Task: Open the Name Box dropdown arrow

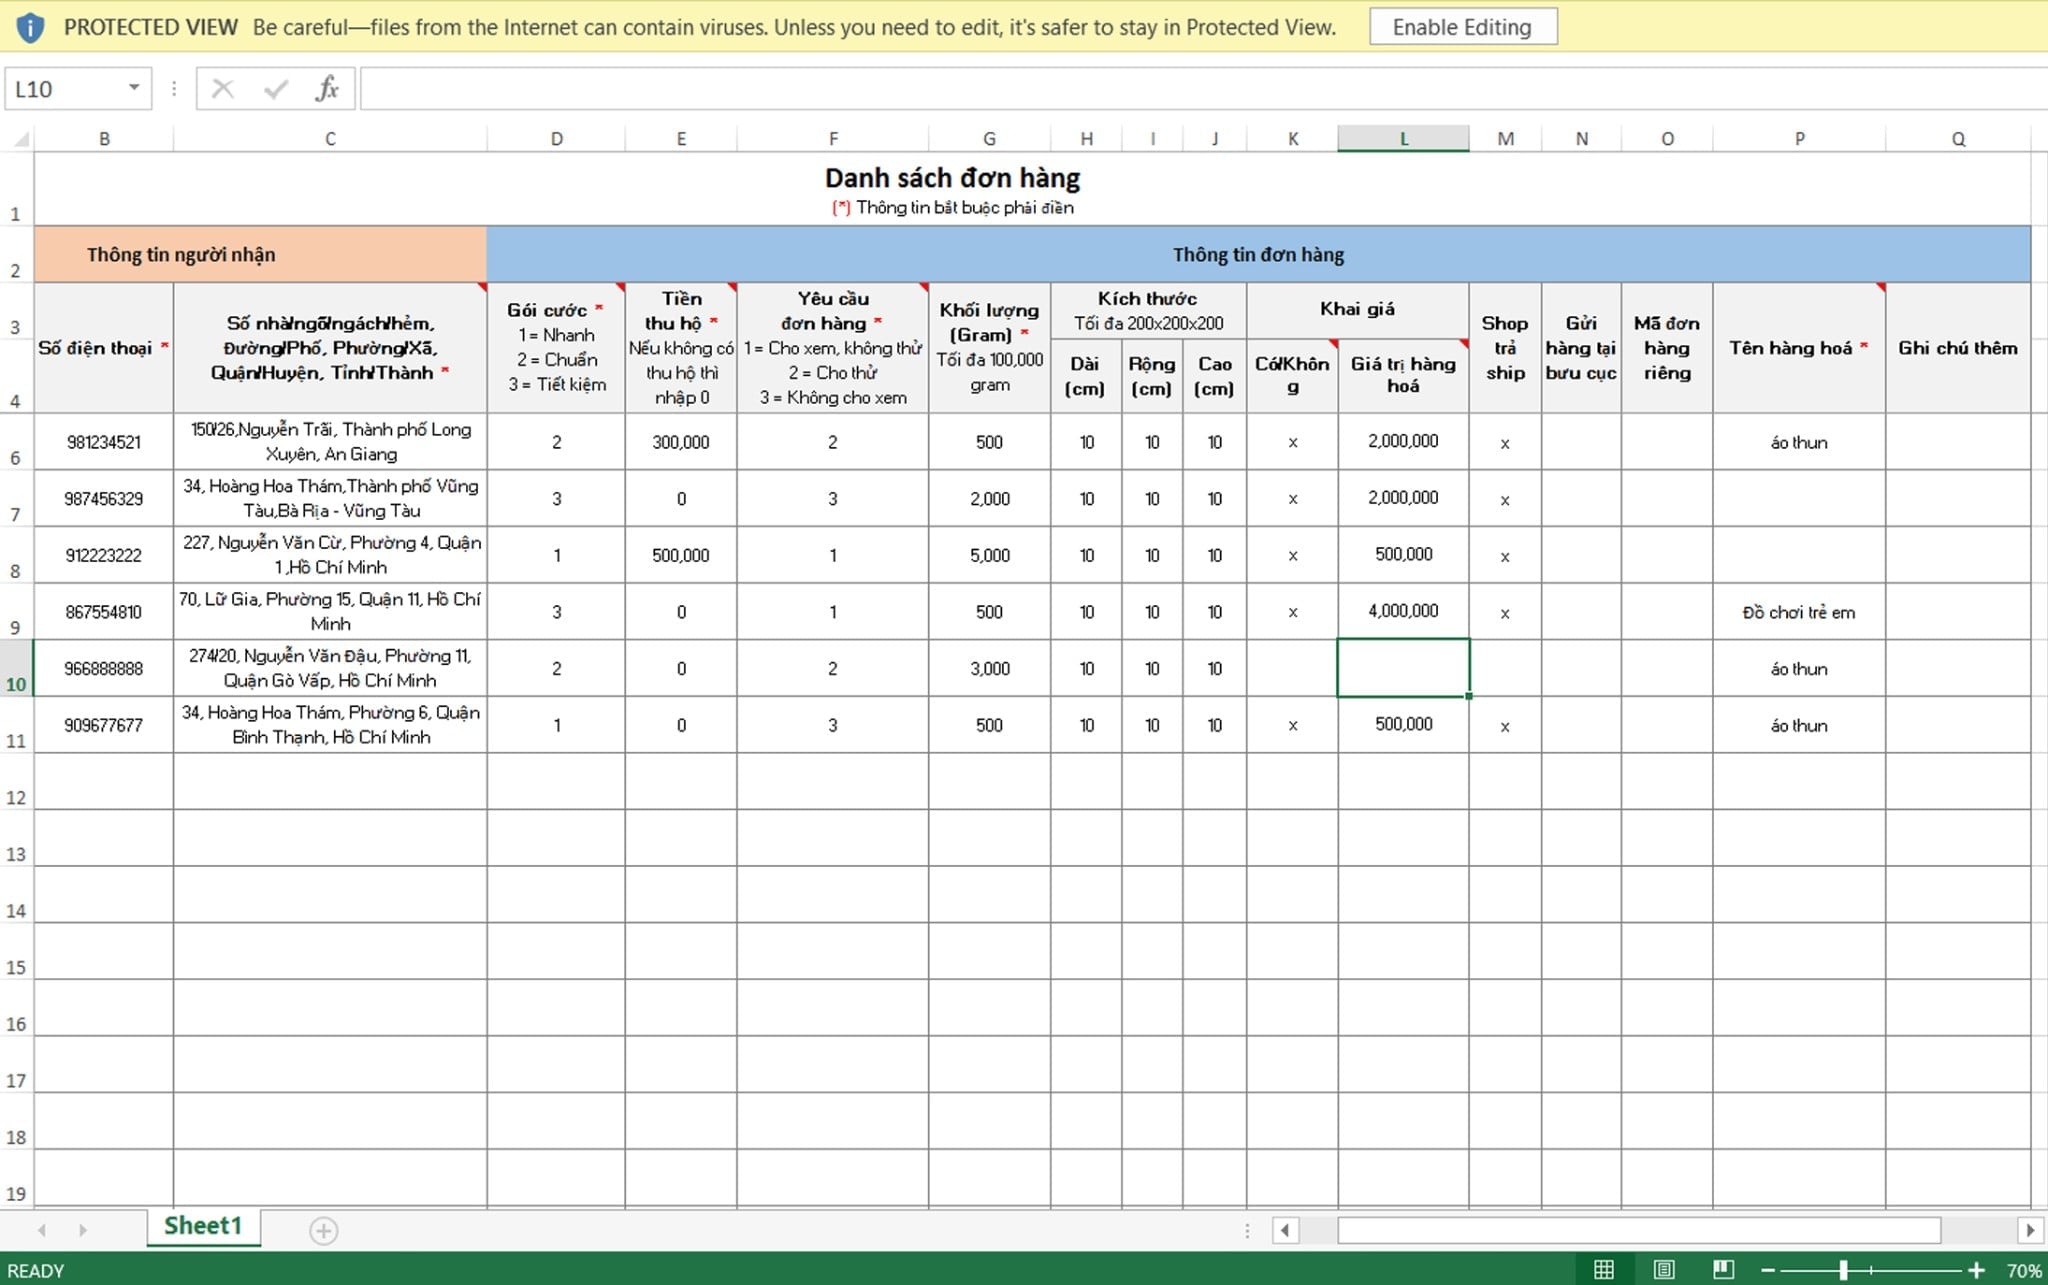Action: 133,88
